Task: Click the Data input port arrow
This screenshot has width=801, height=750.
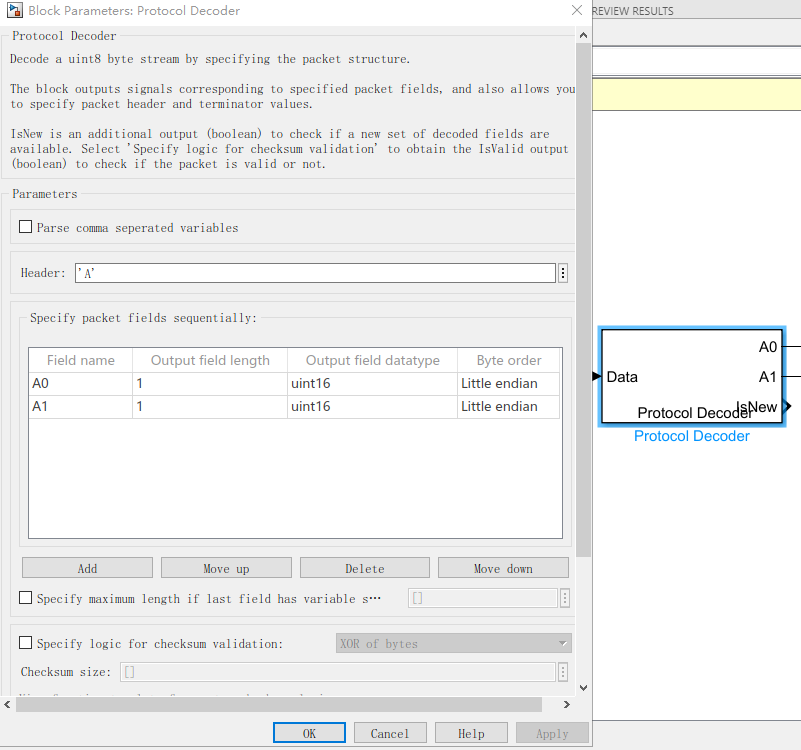Action: (x=597, y=377)
